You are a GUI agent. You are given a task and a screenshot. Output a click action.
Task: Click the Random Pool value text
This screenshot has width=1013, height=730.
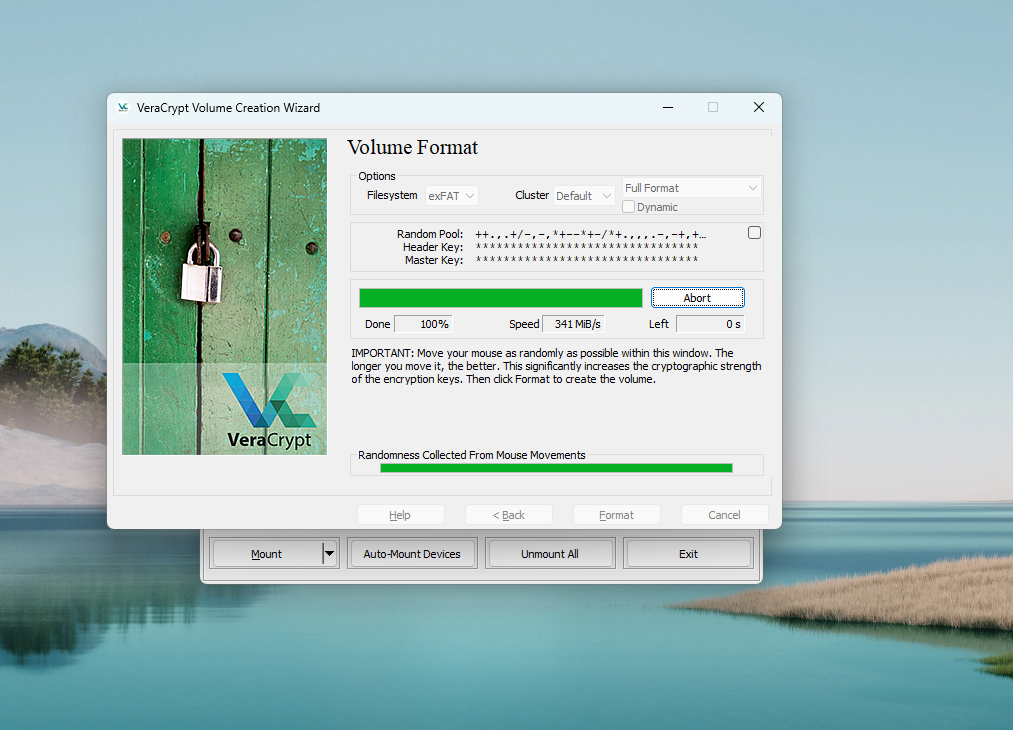(590, 235)
